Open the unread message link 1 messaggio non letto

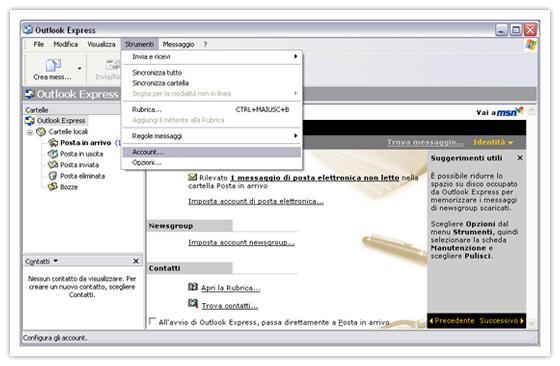[x=315, y=177]
